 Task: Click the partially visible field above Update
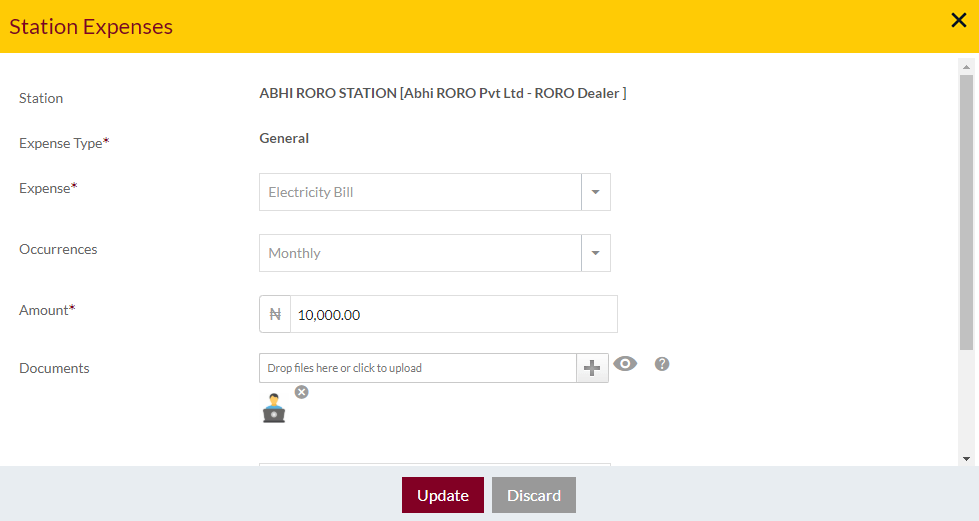[x=435, y=464]
